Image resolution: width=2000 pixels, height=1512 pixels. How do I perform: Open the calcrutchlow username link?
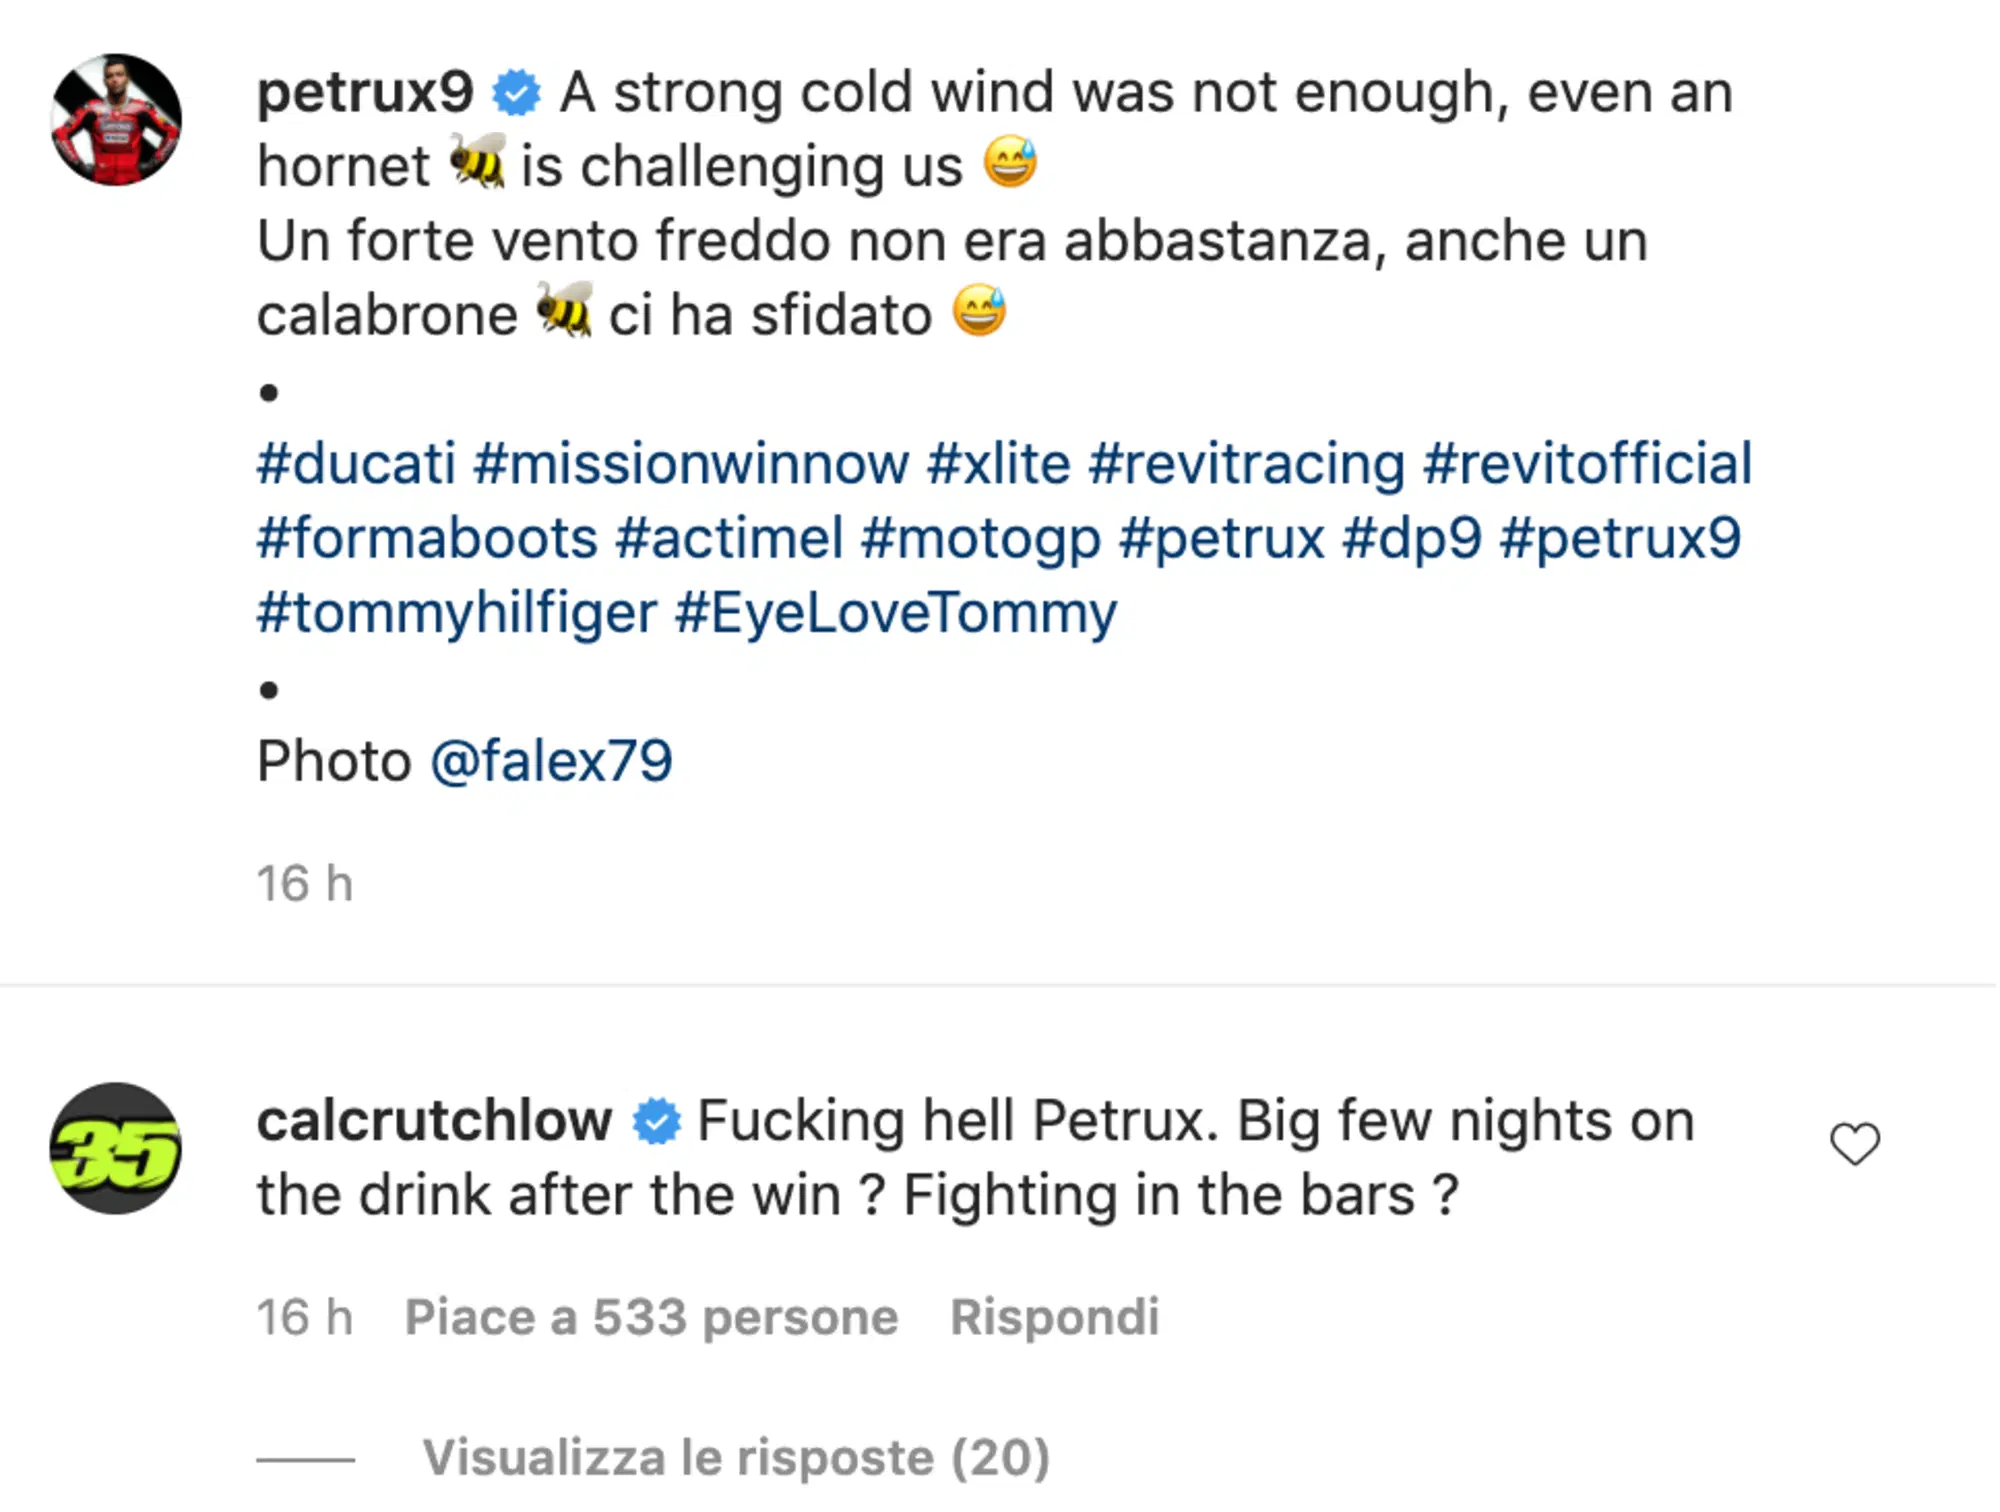(x=434, y=1121)
